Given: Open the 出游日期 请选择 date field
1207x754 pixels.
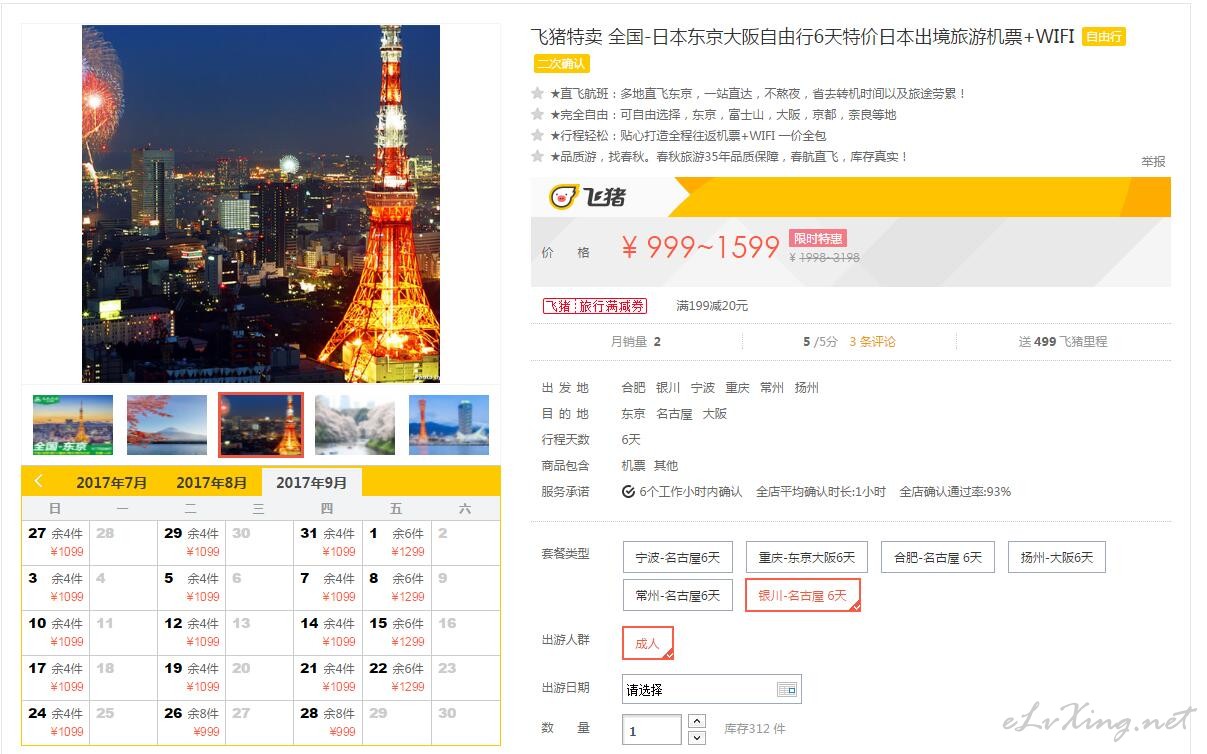Looking at the screenshot, I should point(712,690).
